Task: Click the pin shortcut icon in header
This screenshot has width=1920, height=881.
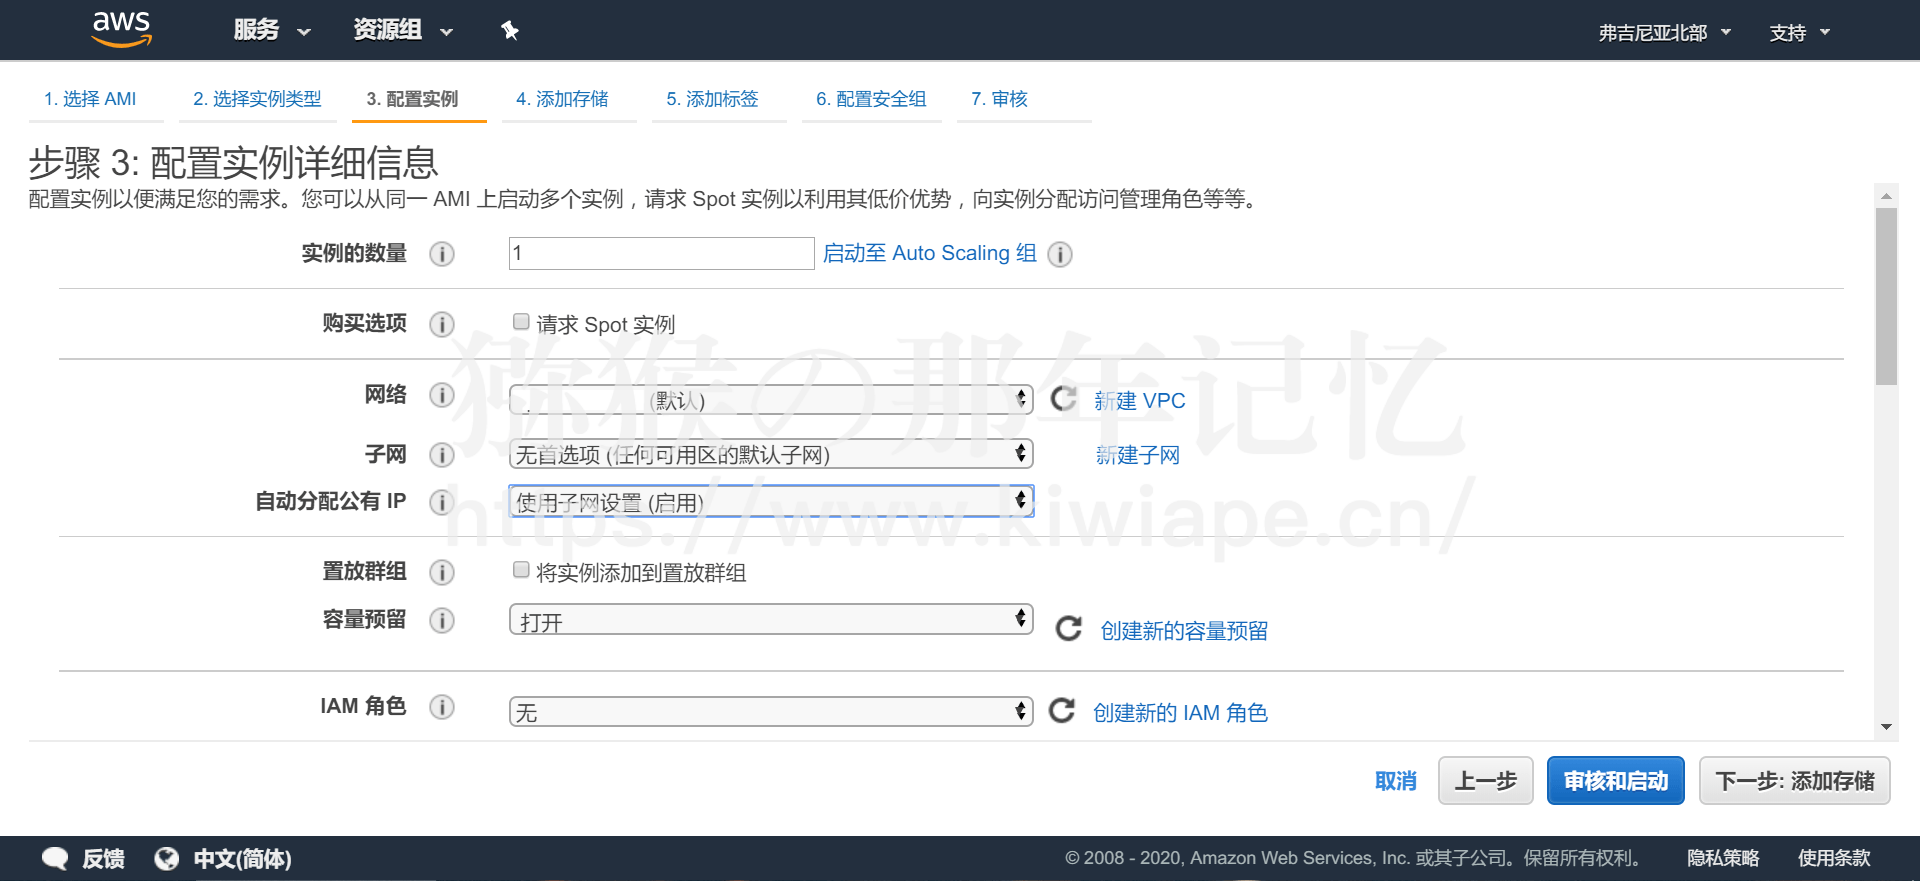Action: coord(509,30)
